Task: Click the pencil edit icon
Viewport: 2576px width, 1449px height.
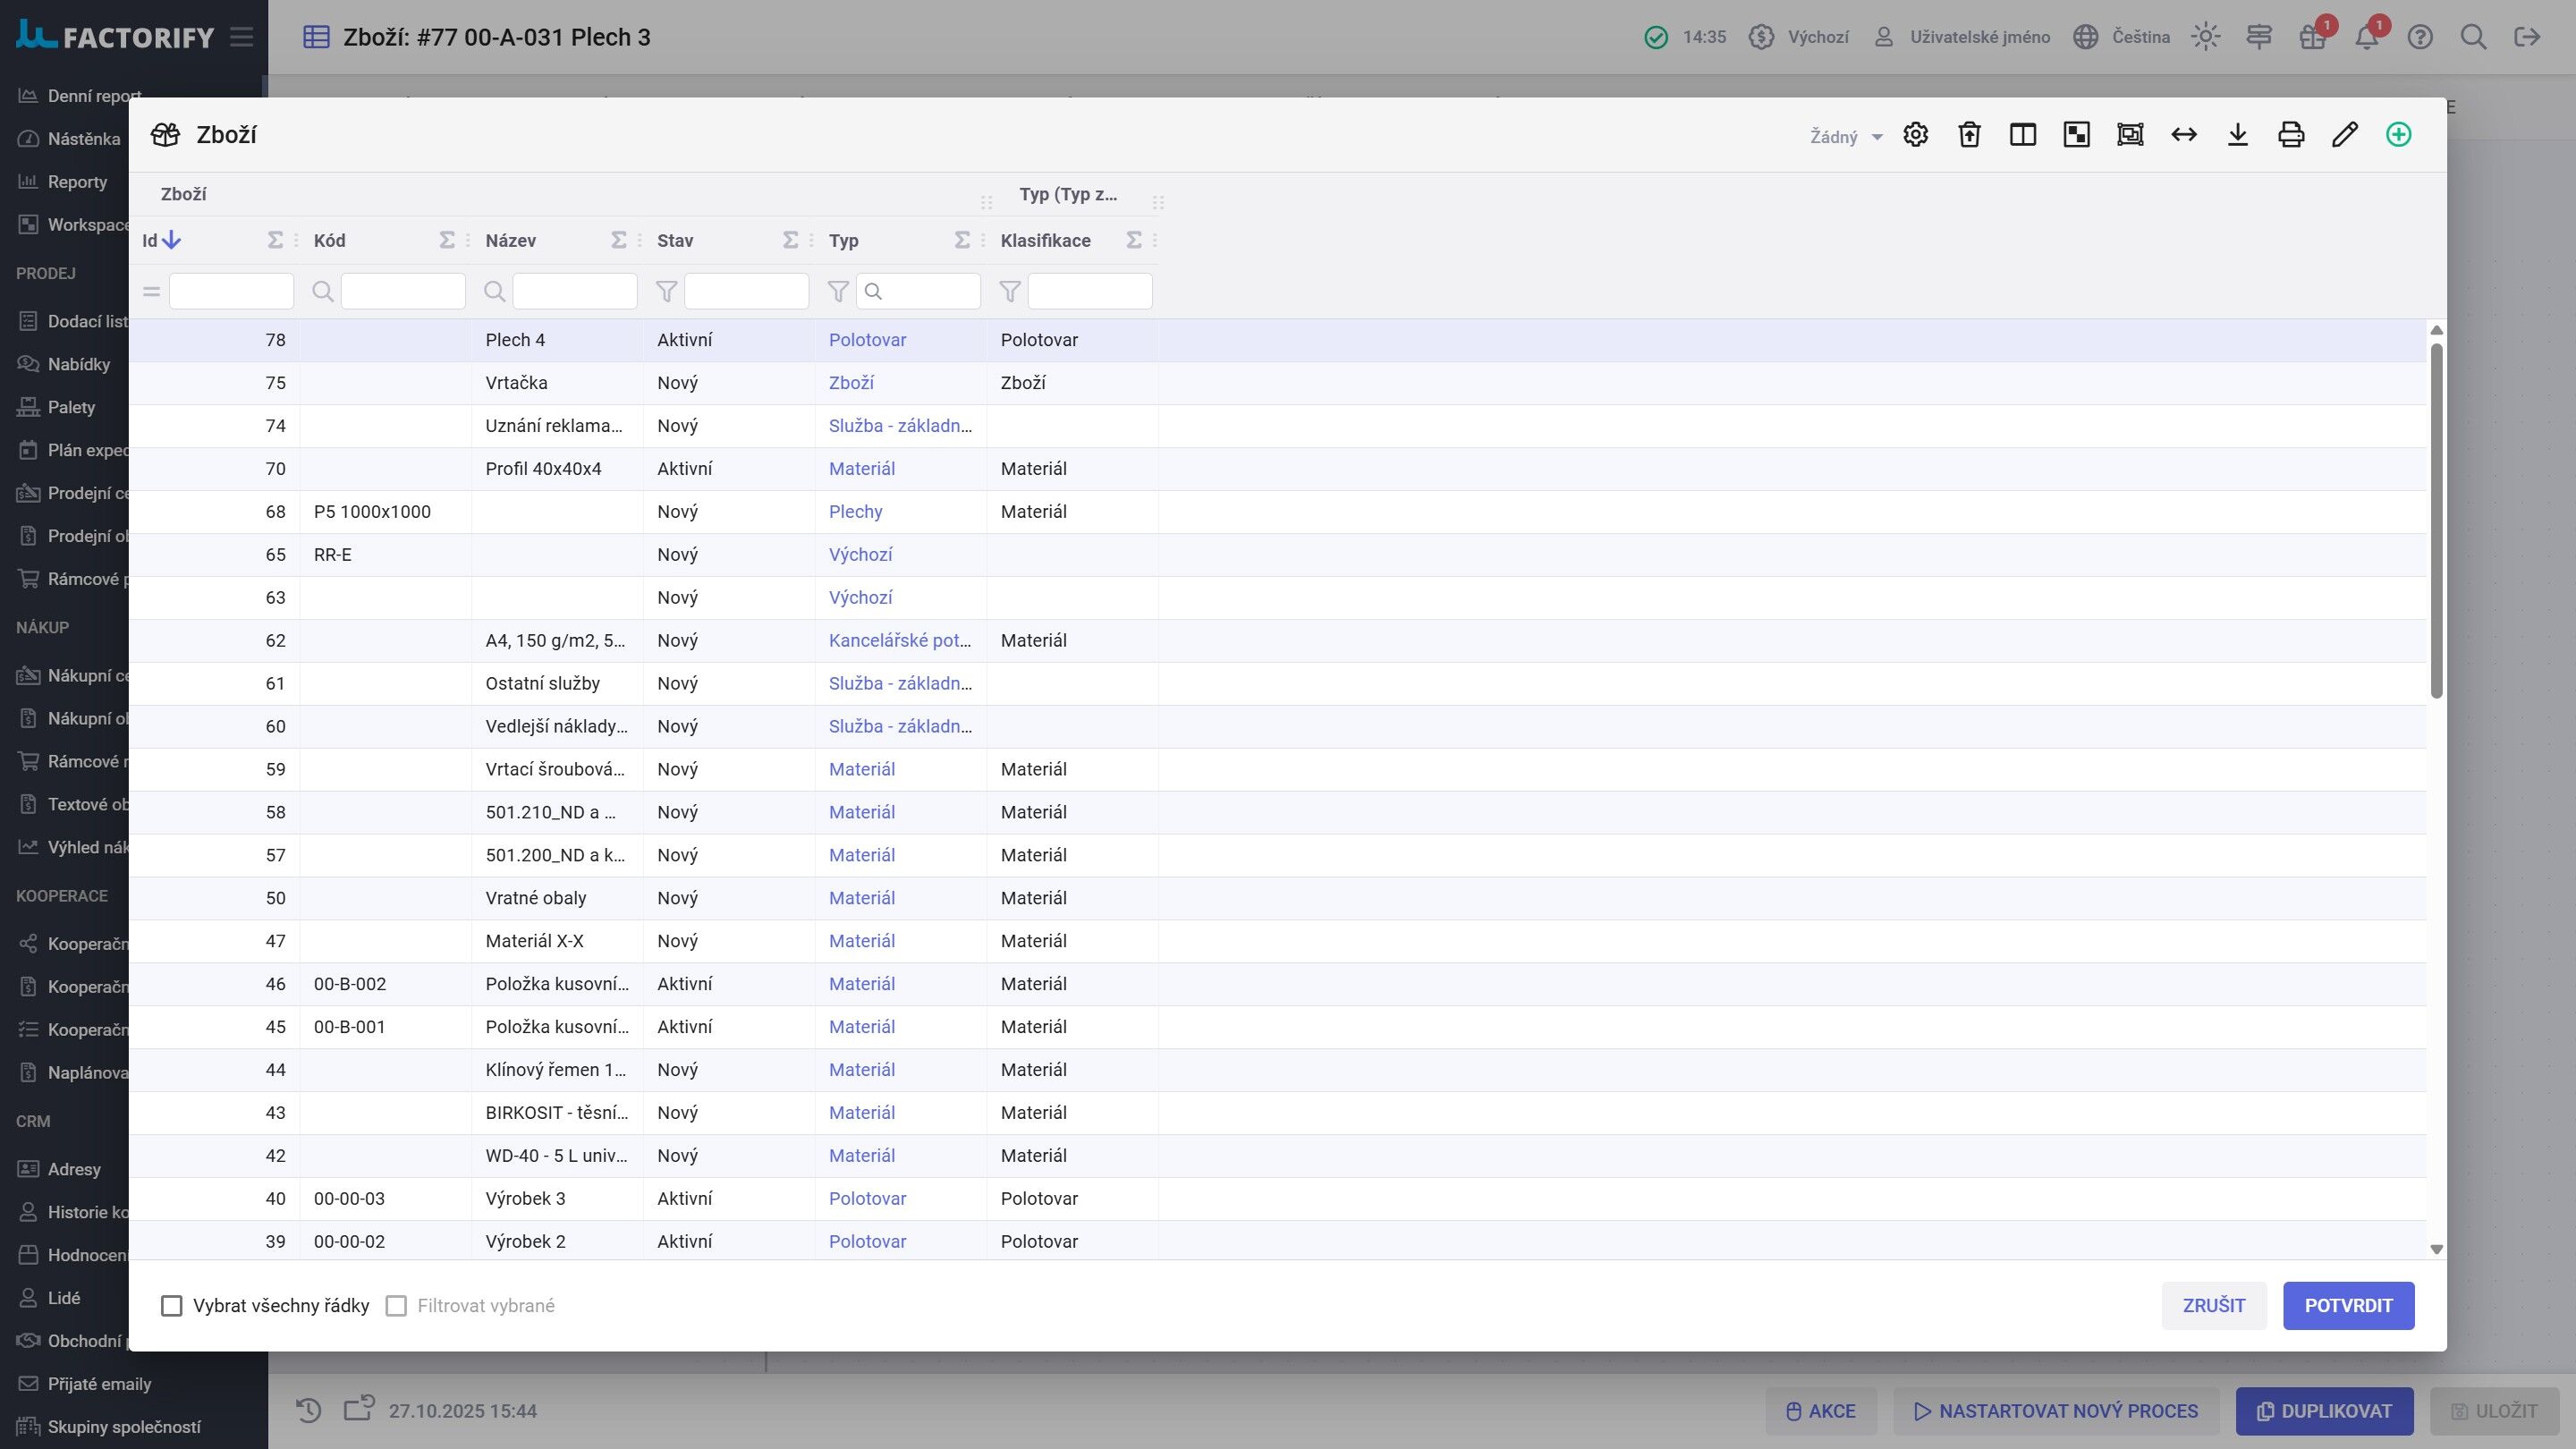Action: [2345, 135]
